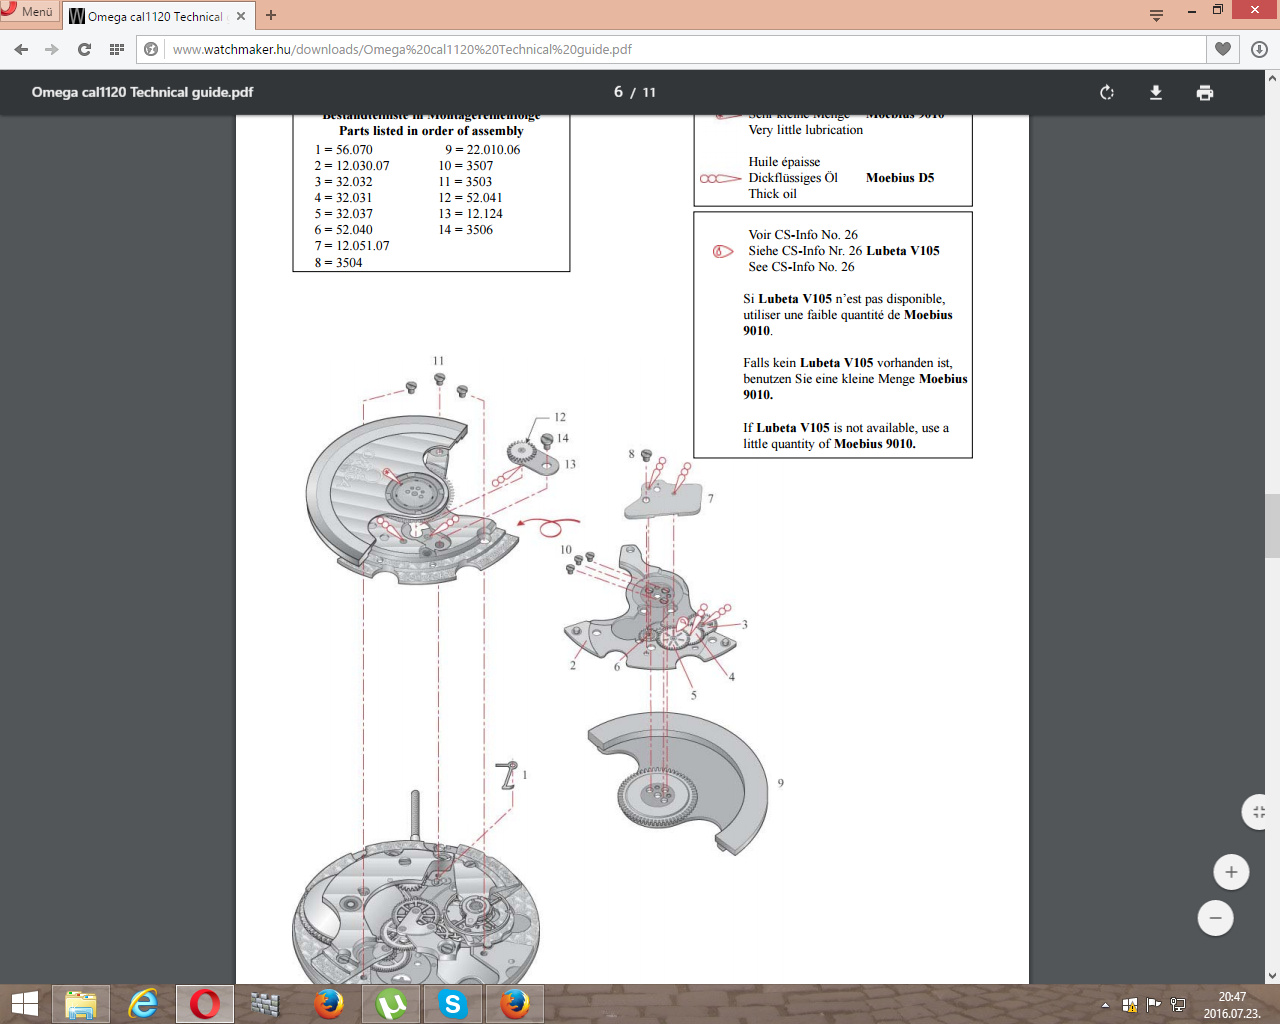Rotate the PDF document clockwise
Screen dimensions: 1280x1024
pyautogui.click(x=1107, y=92)
